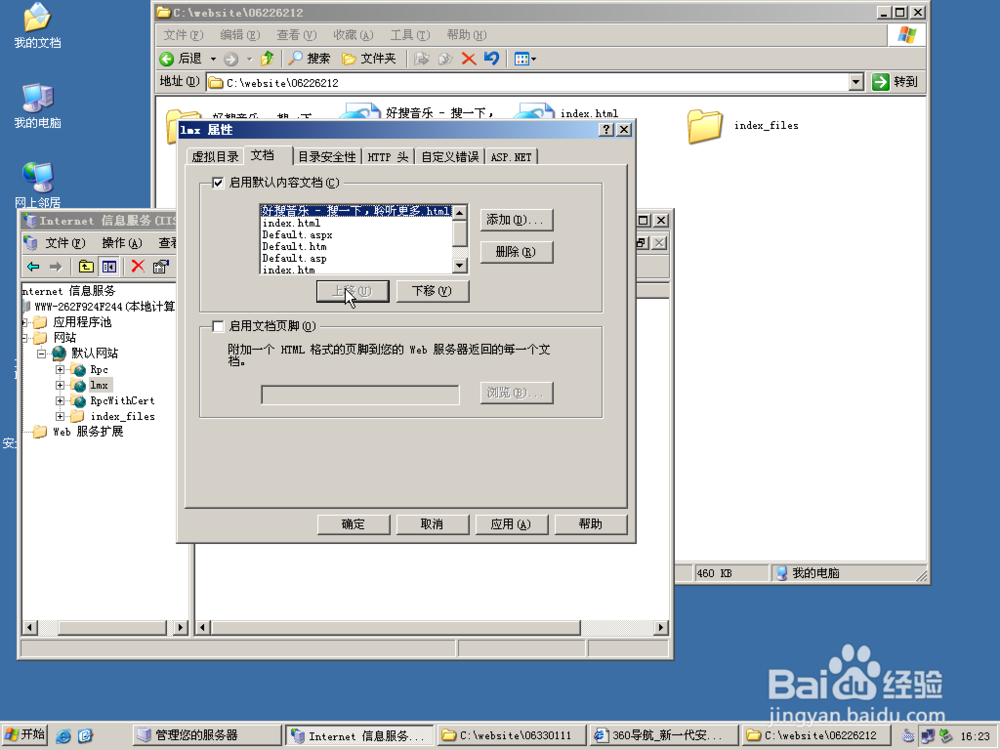Open IIS 操作(A) menu
The image size is (1000, 750).
121,243
